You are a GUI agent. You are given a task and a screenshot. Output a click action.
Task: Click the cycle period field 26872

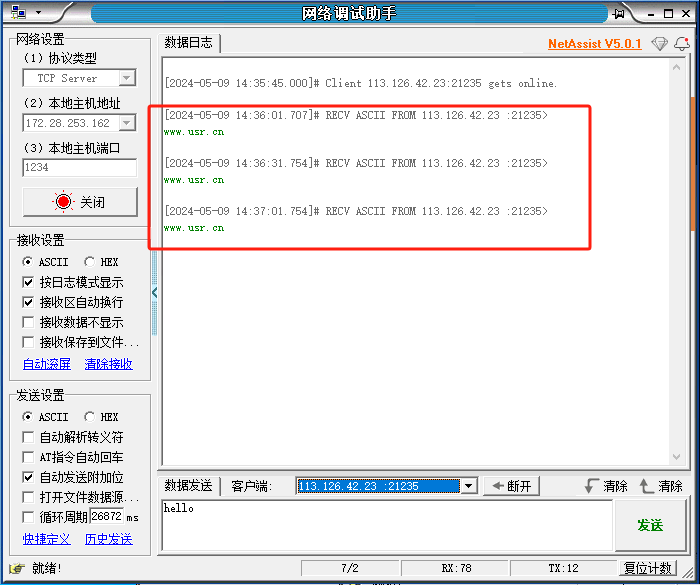click(106, 517)
